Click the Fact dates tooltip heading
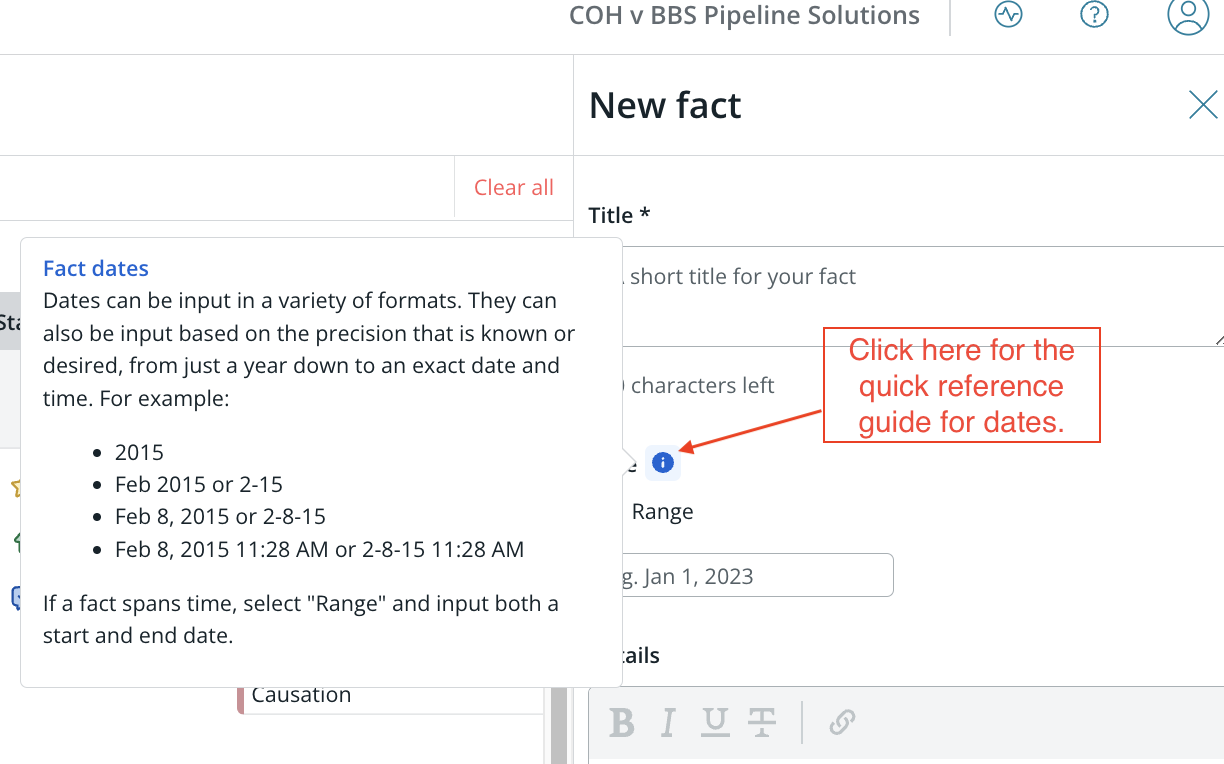The width and height of the screenshot is (1224, 764). click(96, 268)
